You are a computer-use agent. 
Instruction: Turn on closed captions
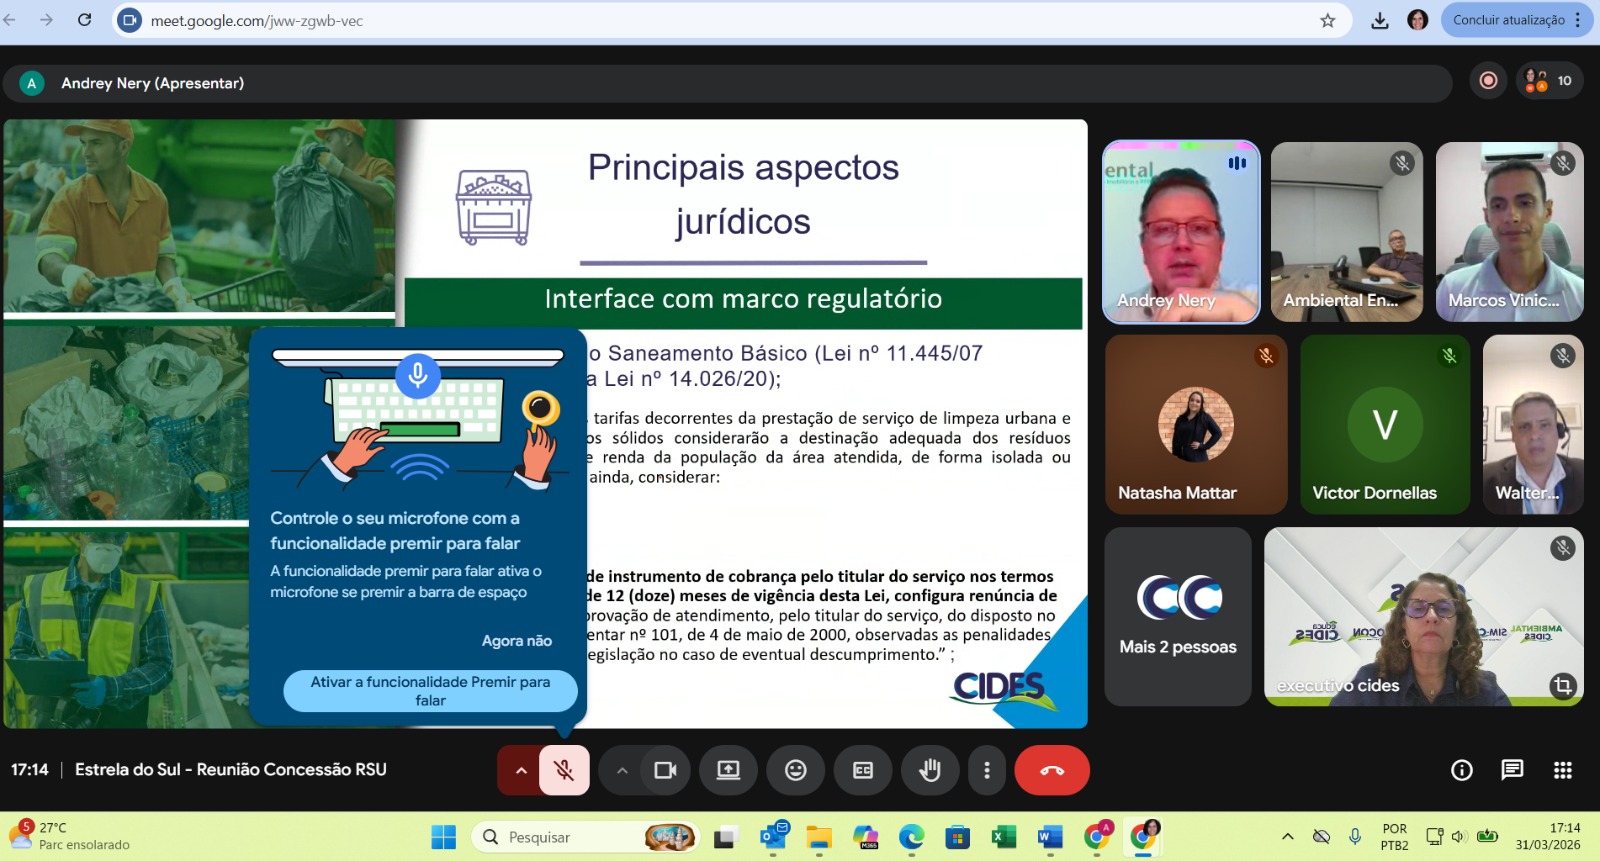click(862, 770)
